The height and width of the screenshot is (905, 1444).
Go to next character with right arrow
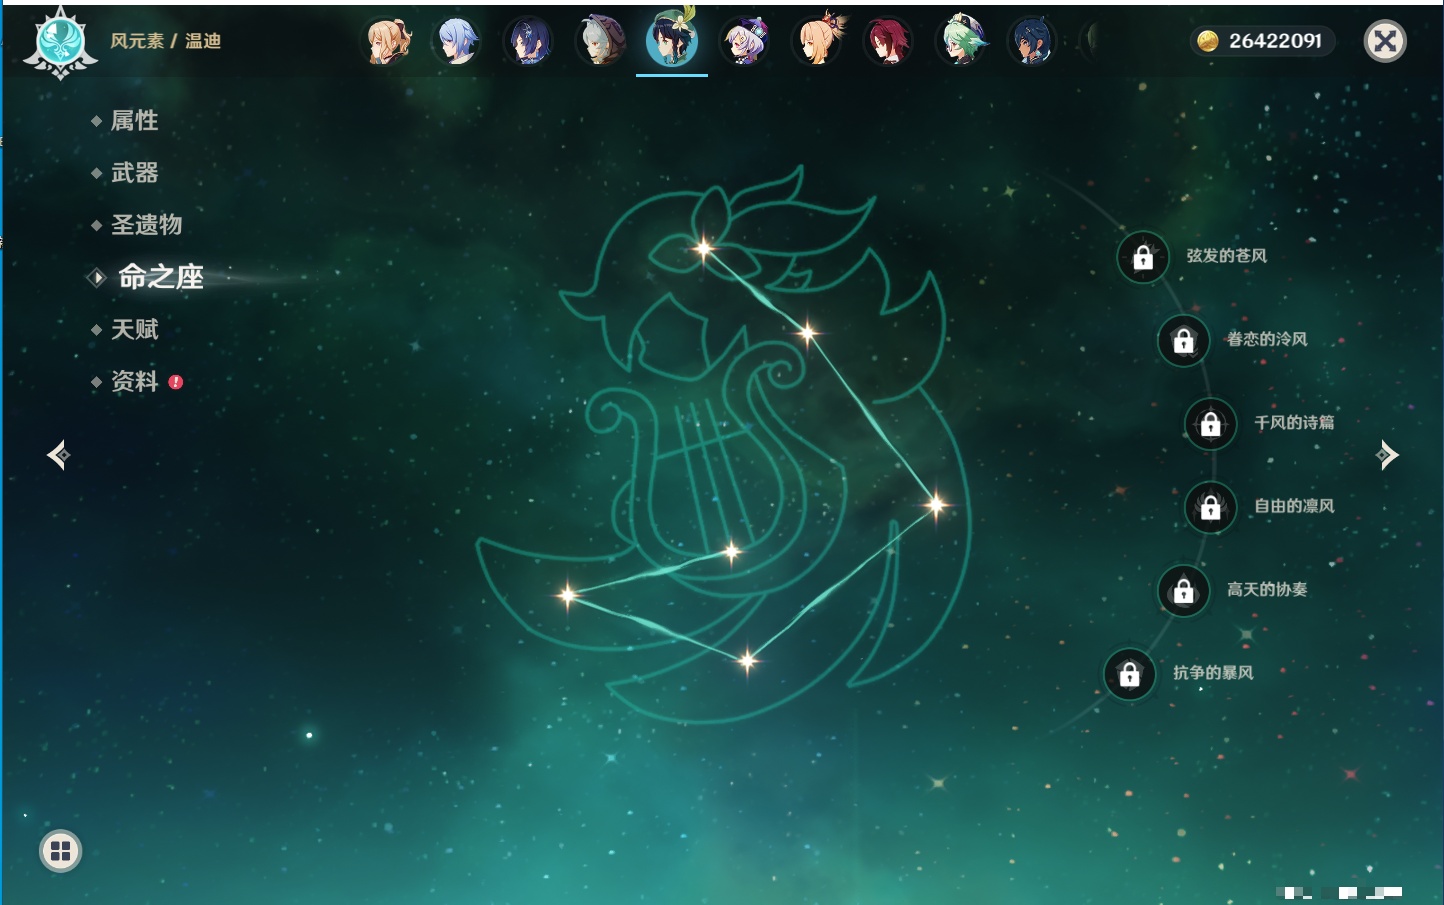pyautogui.click(x=1387, y=455)
